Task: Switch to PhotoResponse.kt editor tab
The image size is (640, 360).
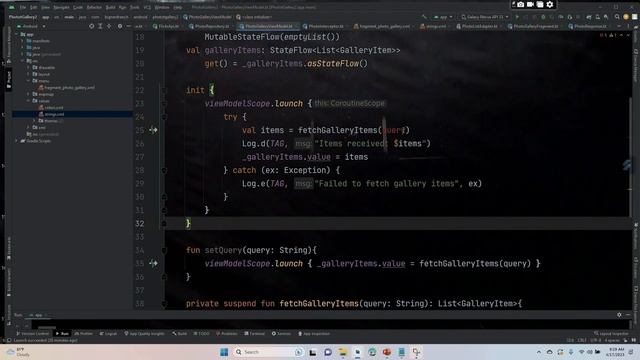Action: pyautogui.click(x=590, y=26)
